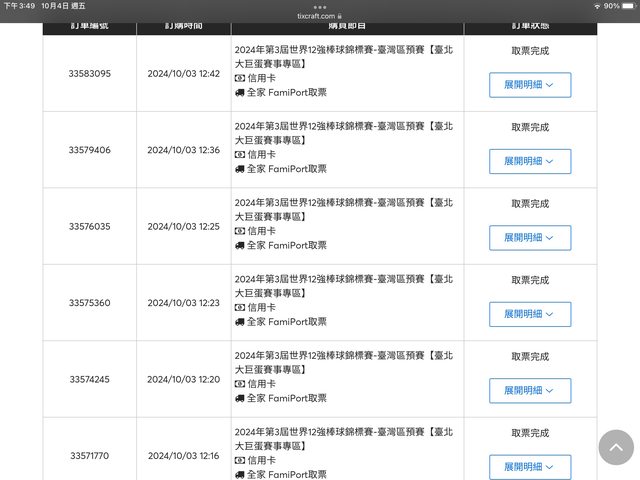Select truck icon in order 33574245 row
Image resolution: width=640 pixels, height=480 pixels.
pos(239,398)
